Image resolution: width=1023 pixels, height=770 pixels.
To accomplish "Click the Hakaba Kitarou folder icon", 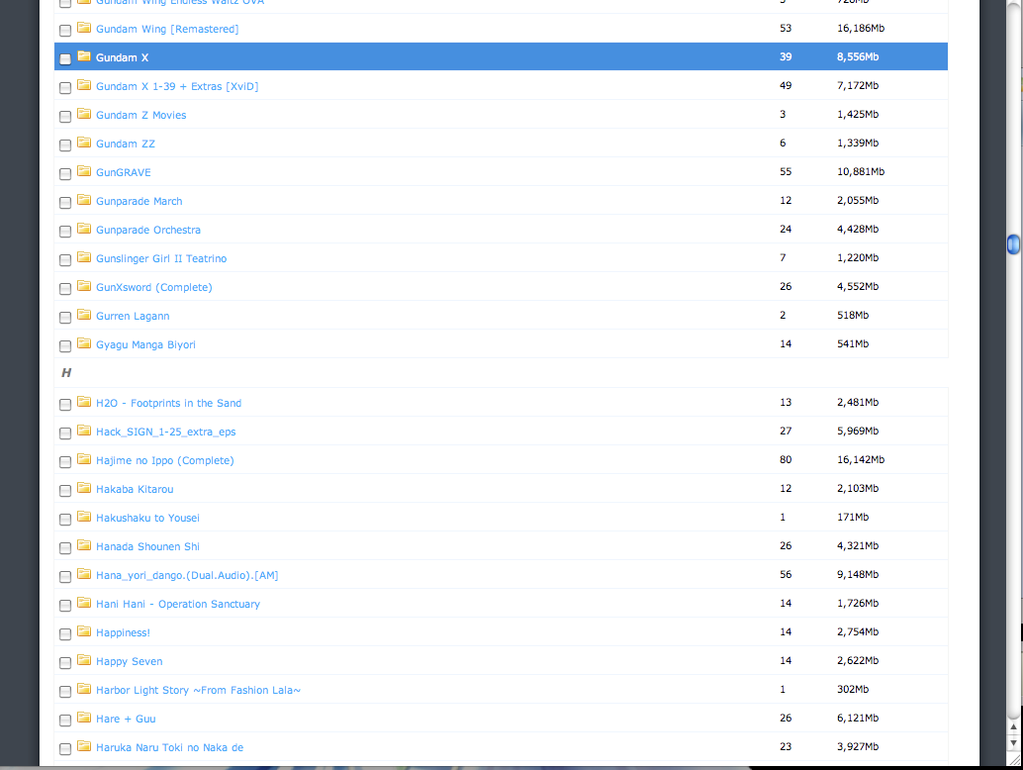I will coord(84,488).
